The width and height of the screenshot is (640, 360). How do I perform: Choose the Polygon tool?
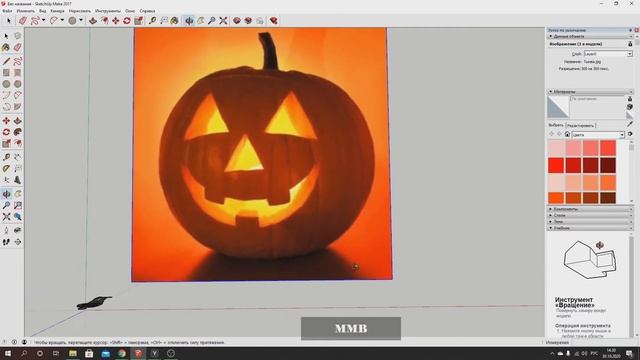[18, 84]
